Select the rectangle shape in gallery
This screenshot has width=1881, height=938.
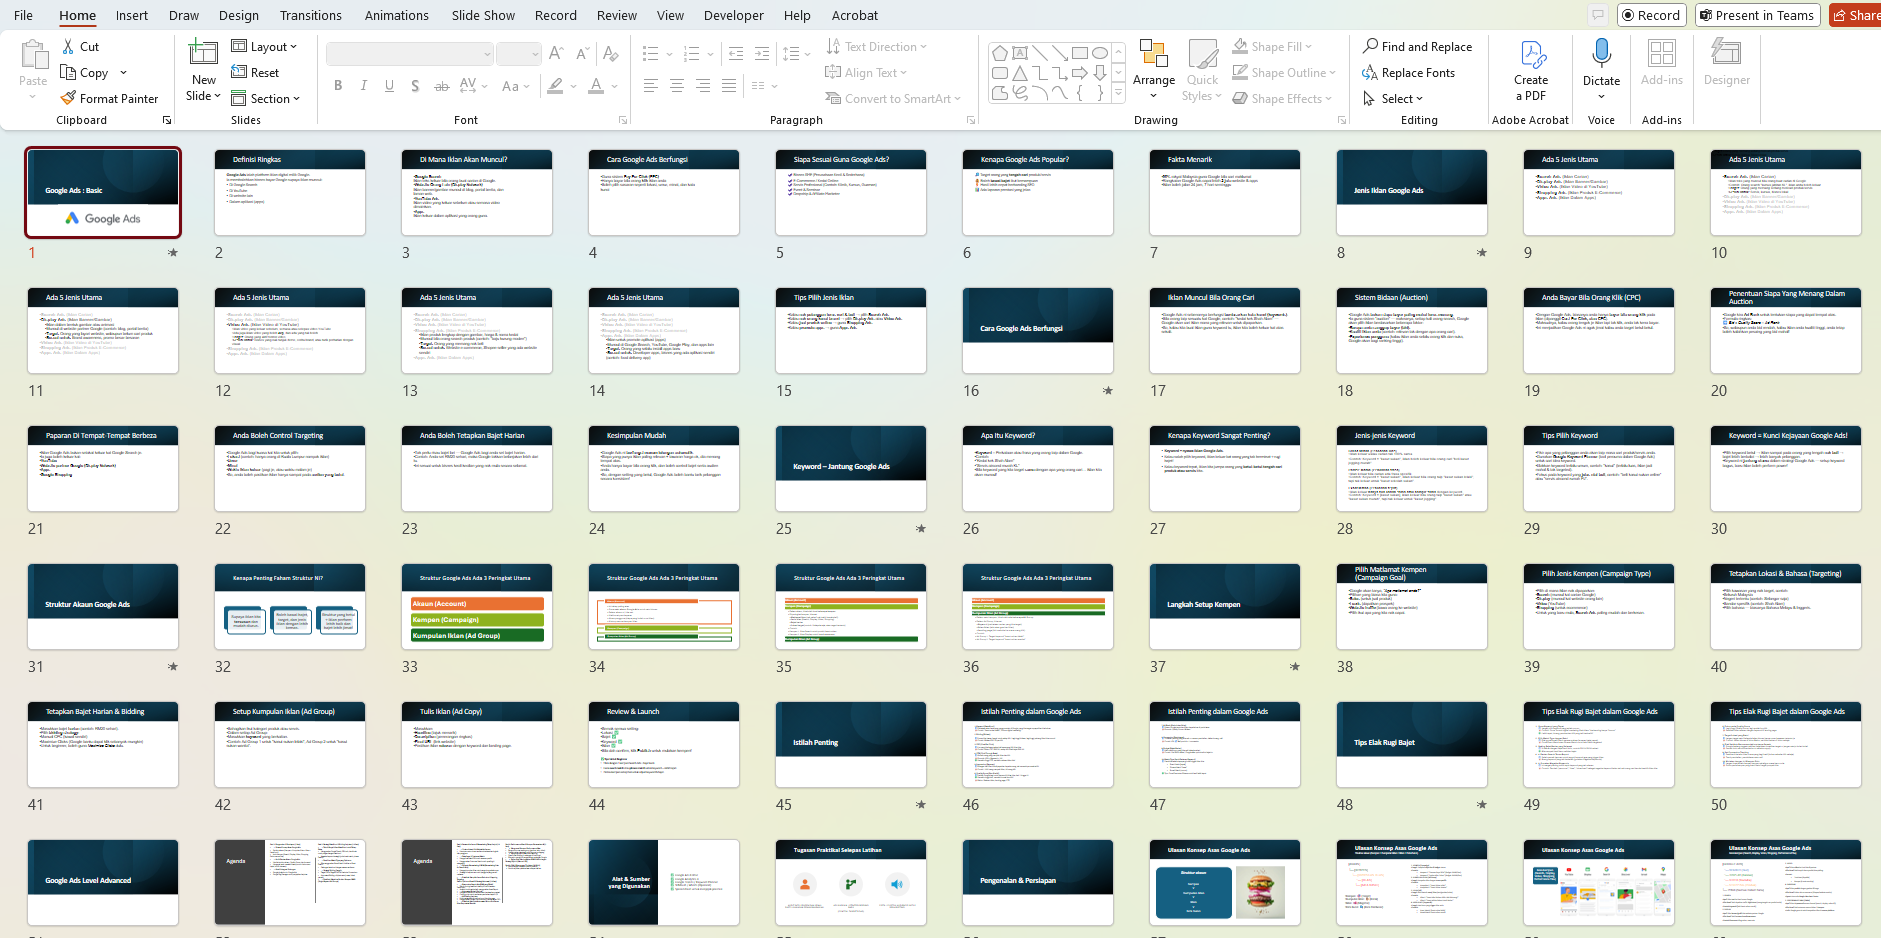click(1080, 54)
